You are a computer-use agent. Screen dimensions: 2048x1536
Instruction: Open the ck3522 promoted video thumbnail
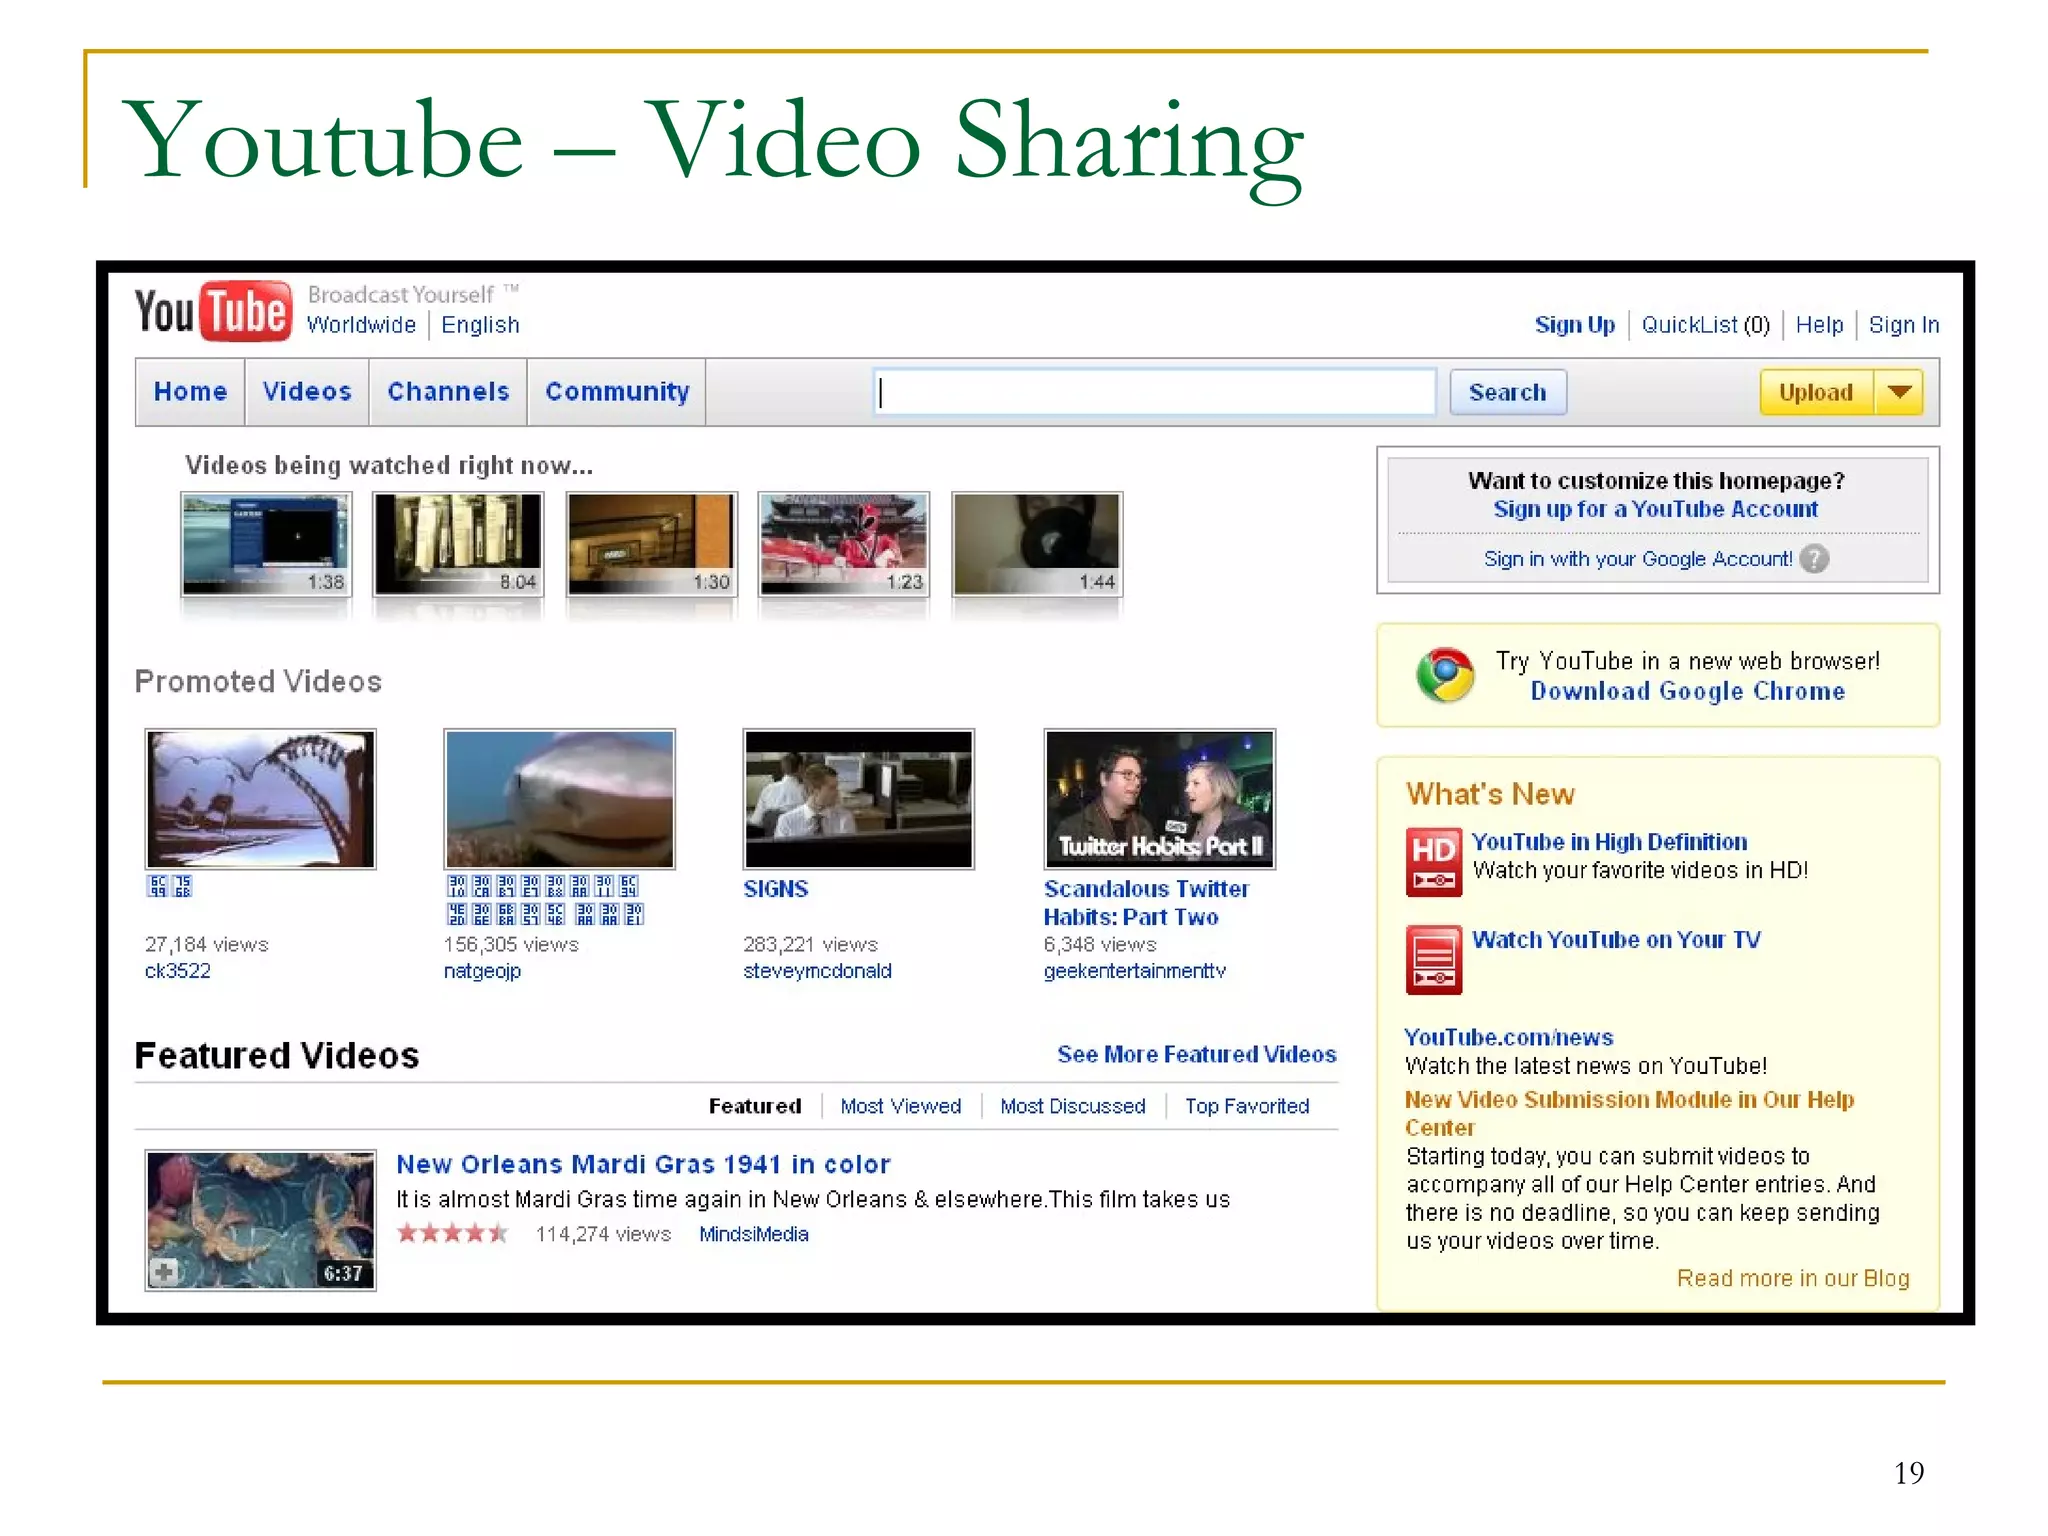260,799
